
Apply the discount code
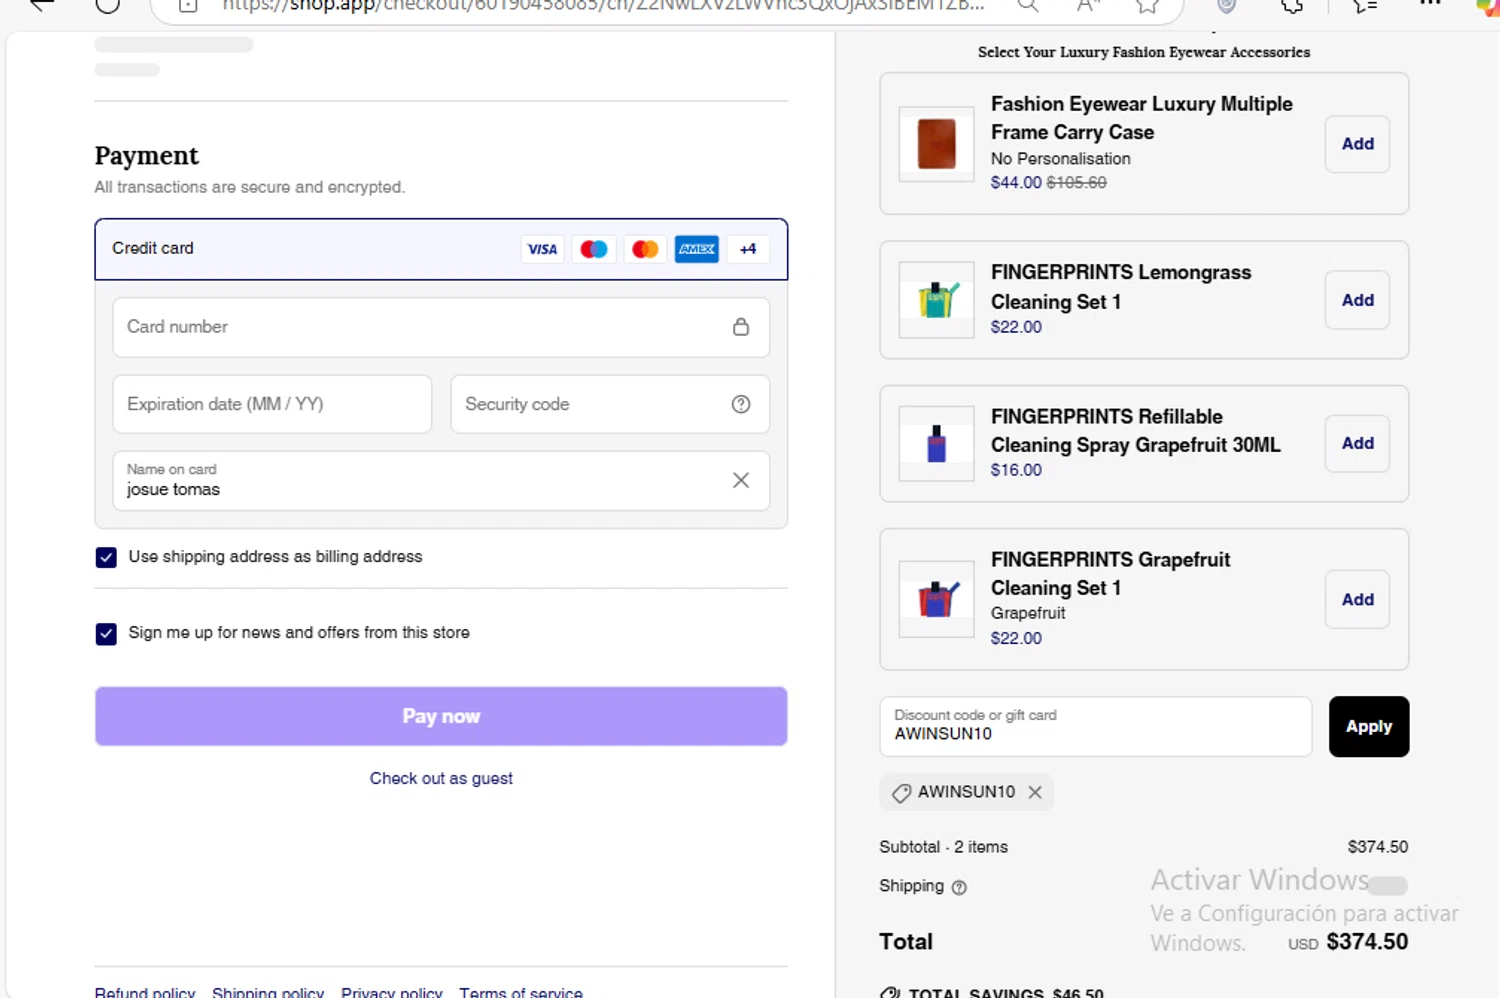tap(1369, 726)
